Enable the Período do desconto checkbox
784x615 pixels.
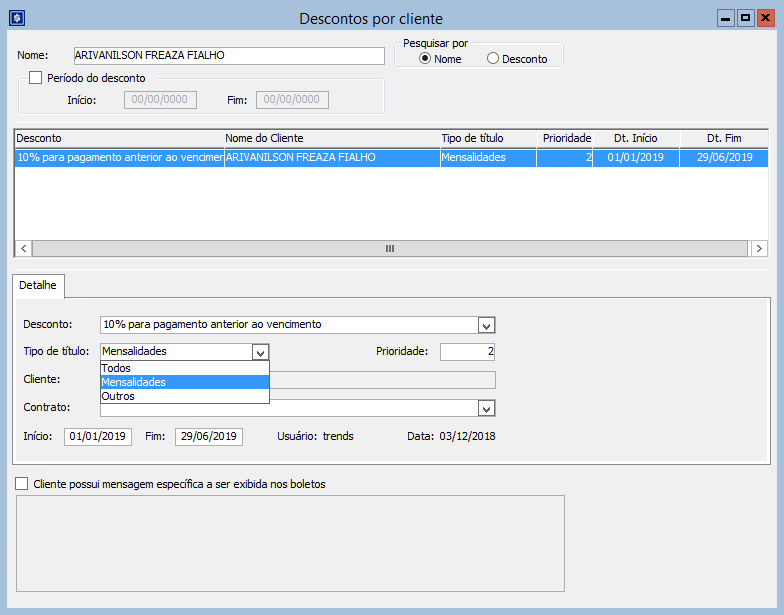tap(36, 78)
